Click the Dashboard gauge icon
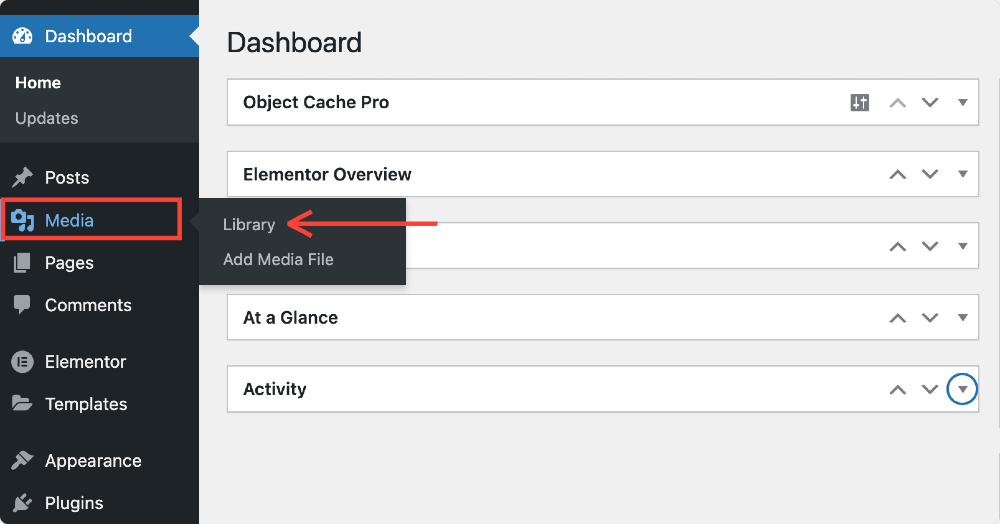Viewport: 1000px width, 524px height. 22,36
